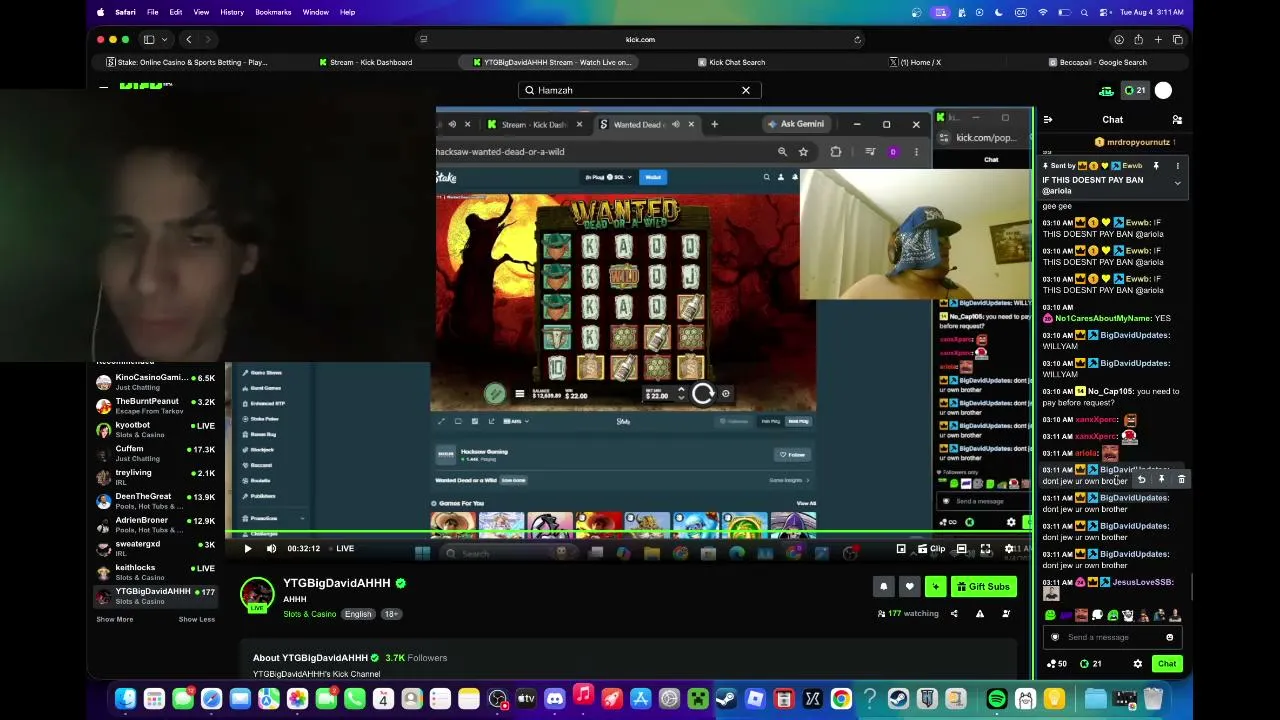1280x720 pixels.
Task: Reload the kick.com page
Action: click(857, 39)
